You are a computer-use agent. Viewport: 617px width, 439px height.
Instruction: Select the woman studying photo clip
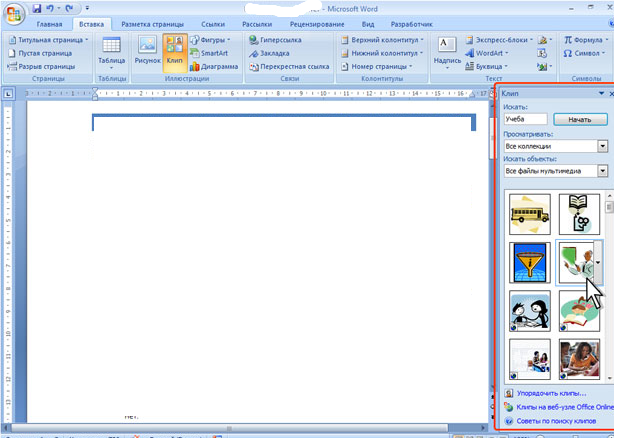click(x=579, y=360)
